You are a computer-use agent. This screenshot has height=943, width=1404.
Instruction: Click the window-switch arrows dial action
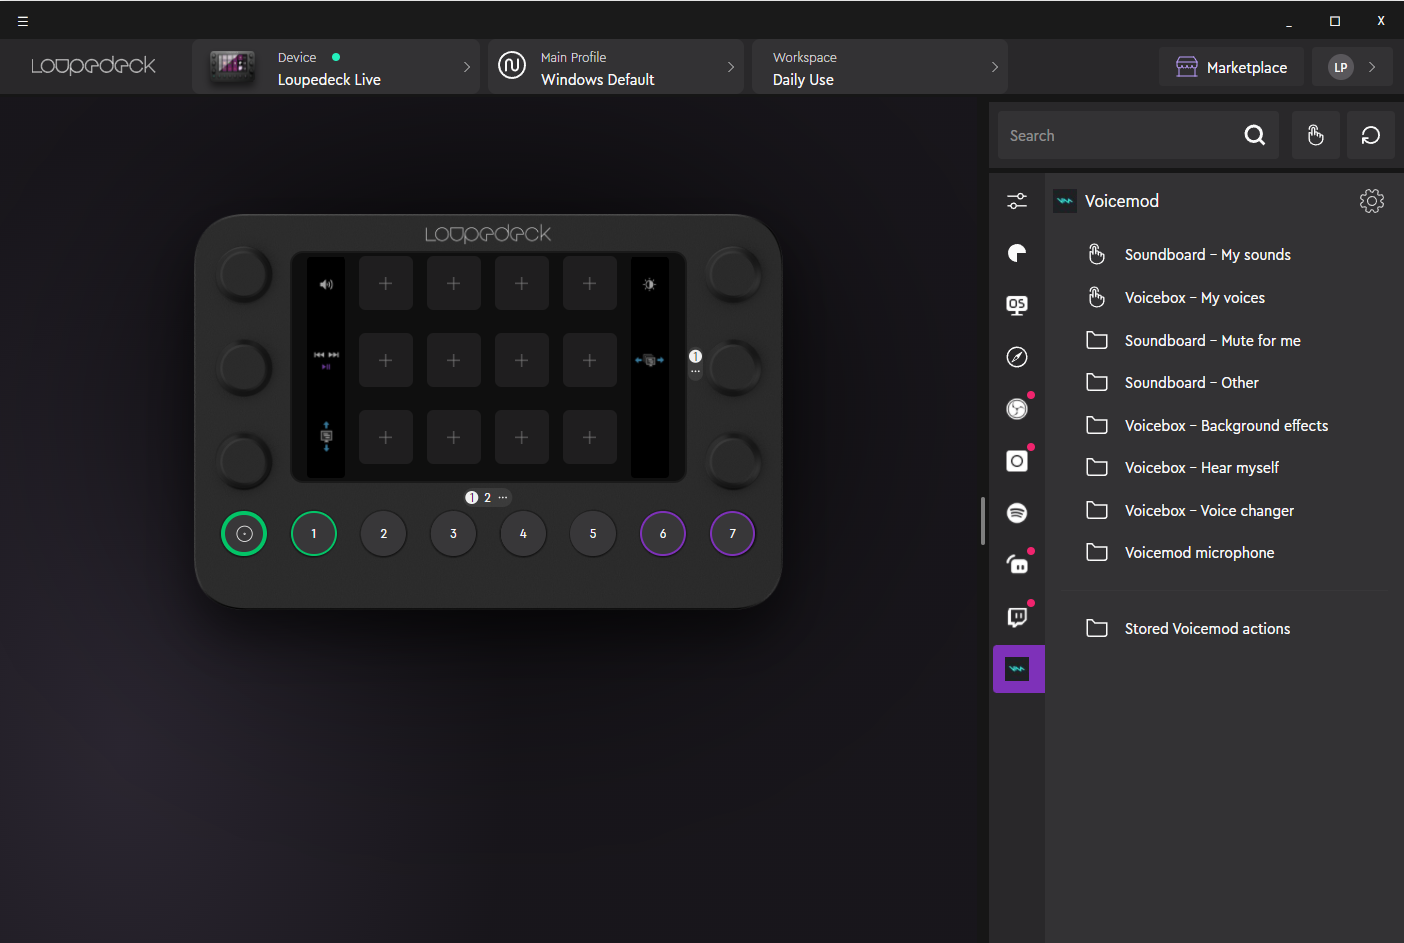point(649,360)
